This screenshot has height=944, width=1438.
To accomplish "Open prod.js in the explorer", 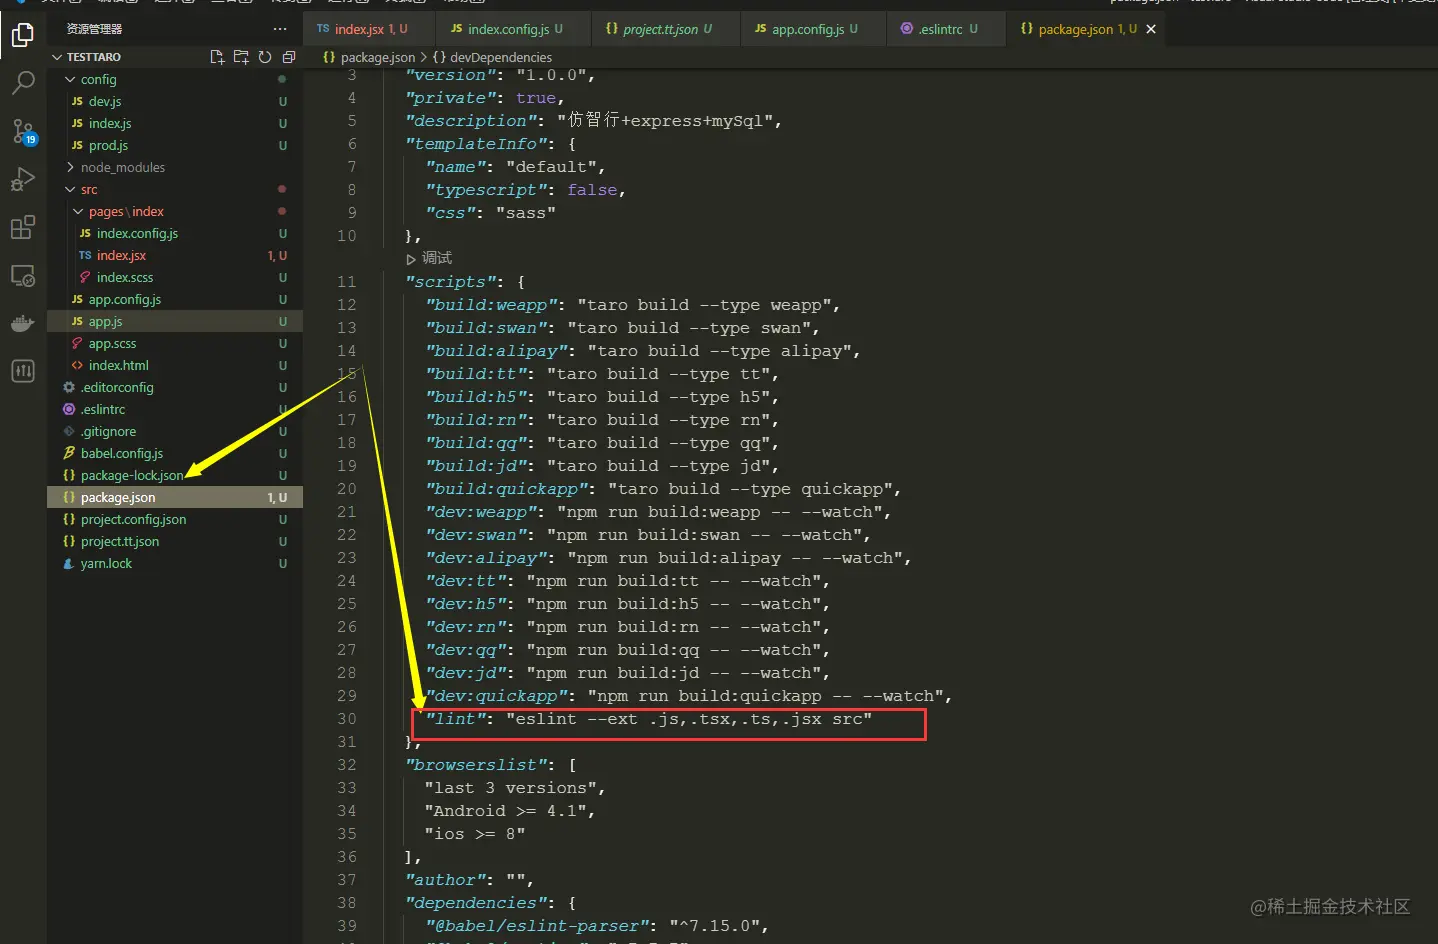I will [x=175, y=145].
